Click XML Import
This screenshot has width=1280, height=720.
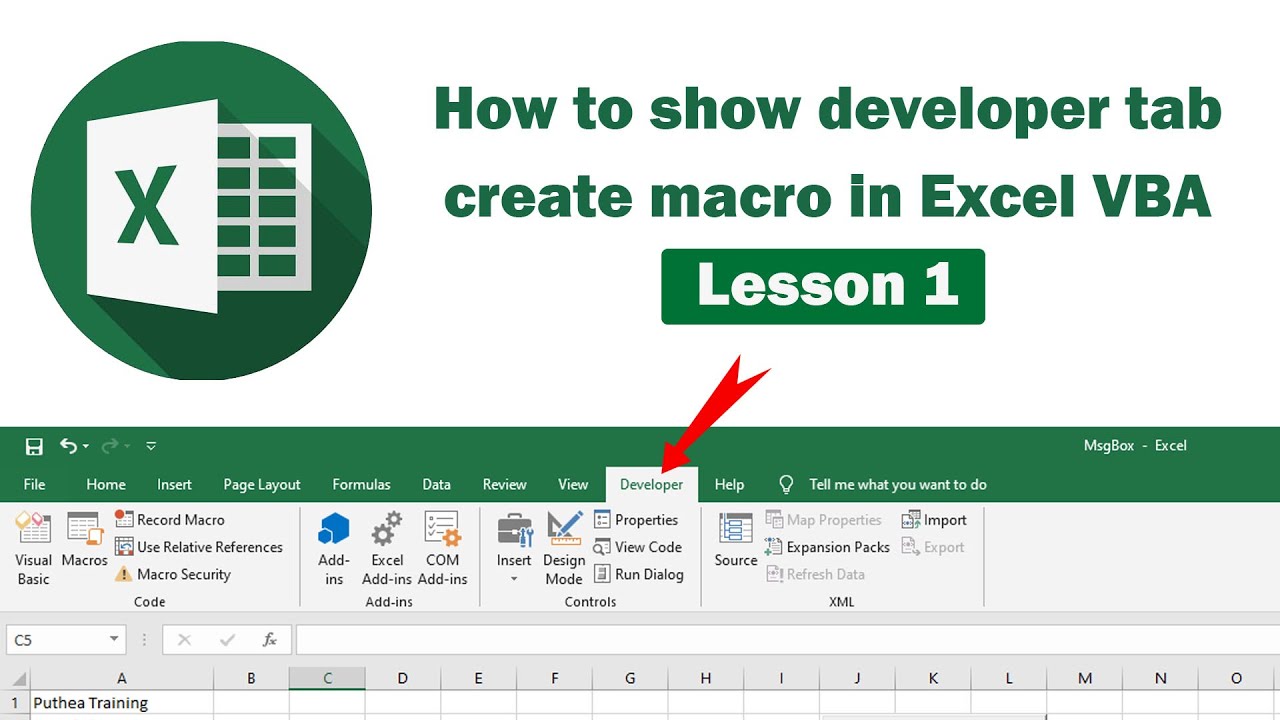[x=934, y=520]
